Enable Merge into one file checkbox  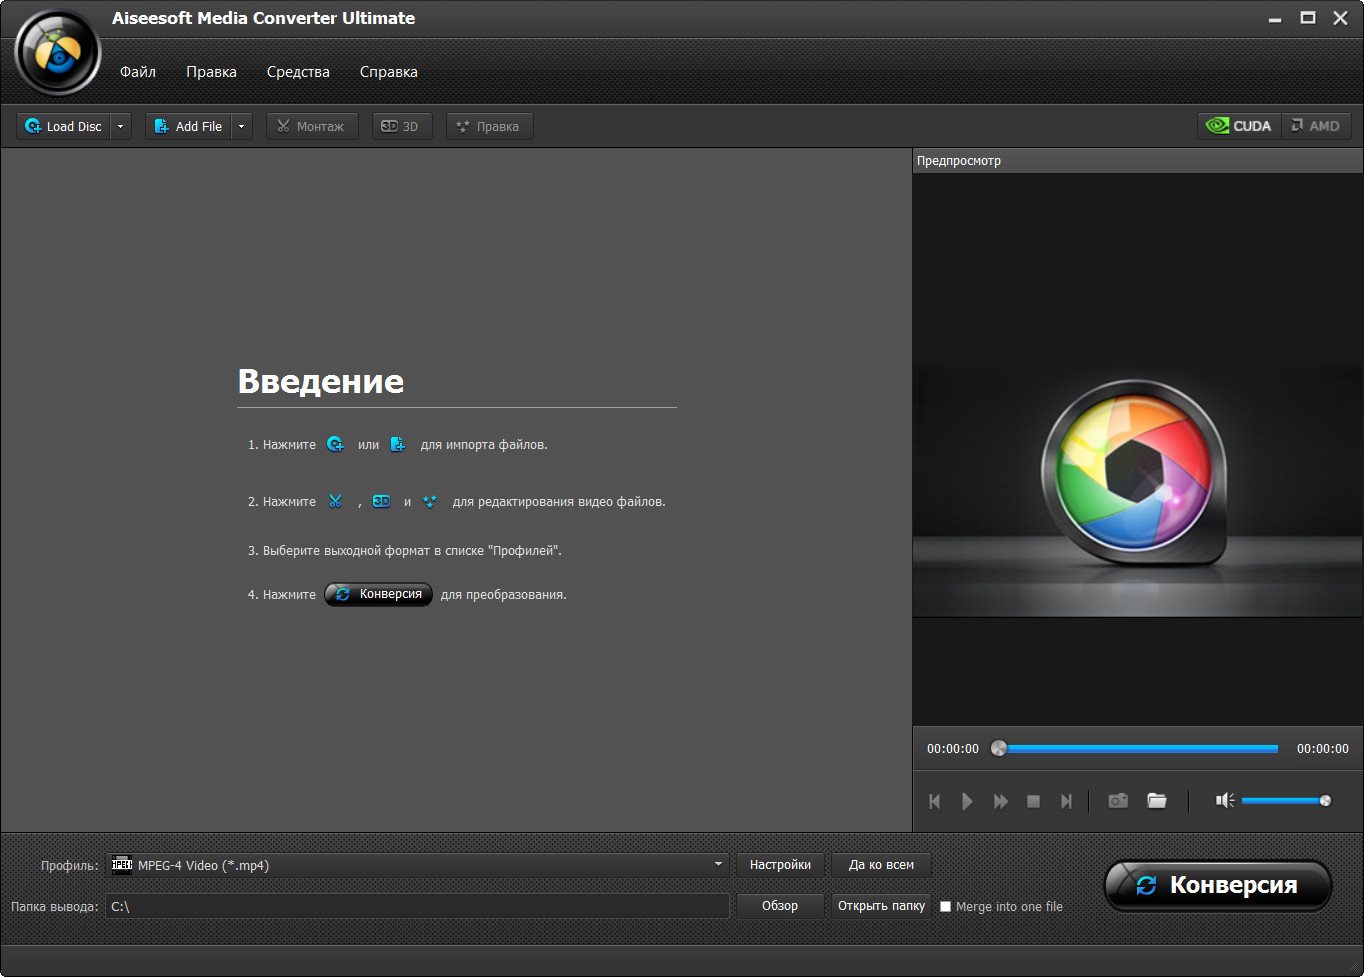click(x=945, y=907)
